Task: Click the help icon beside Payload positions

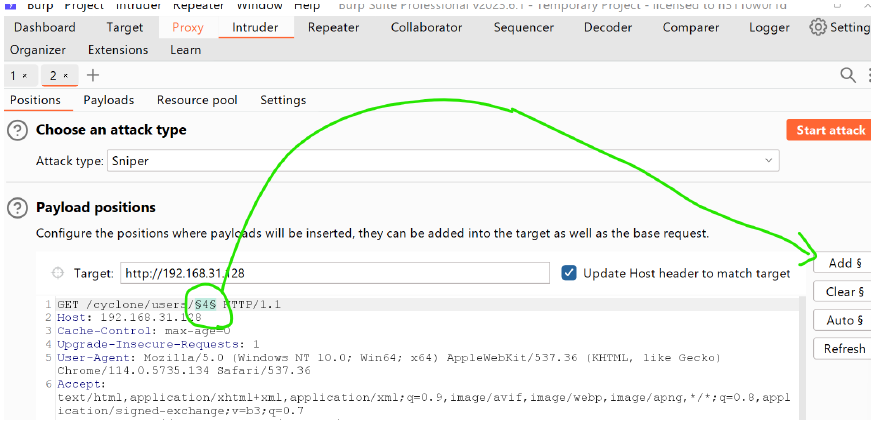Action: point(17,208)
